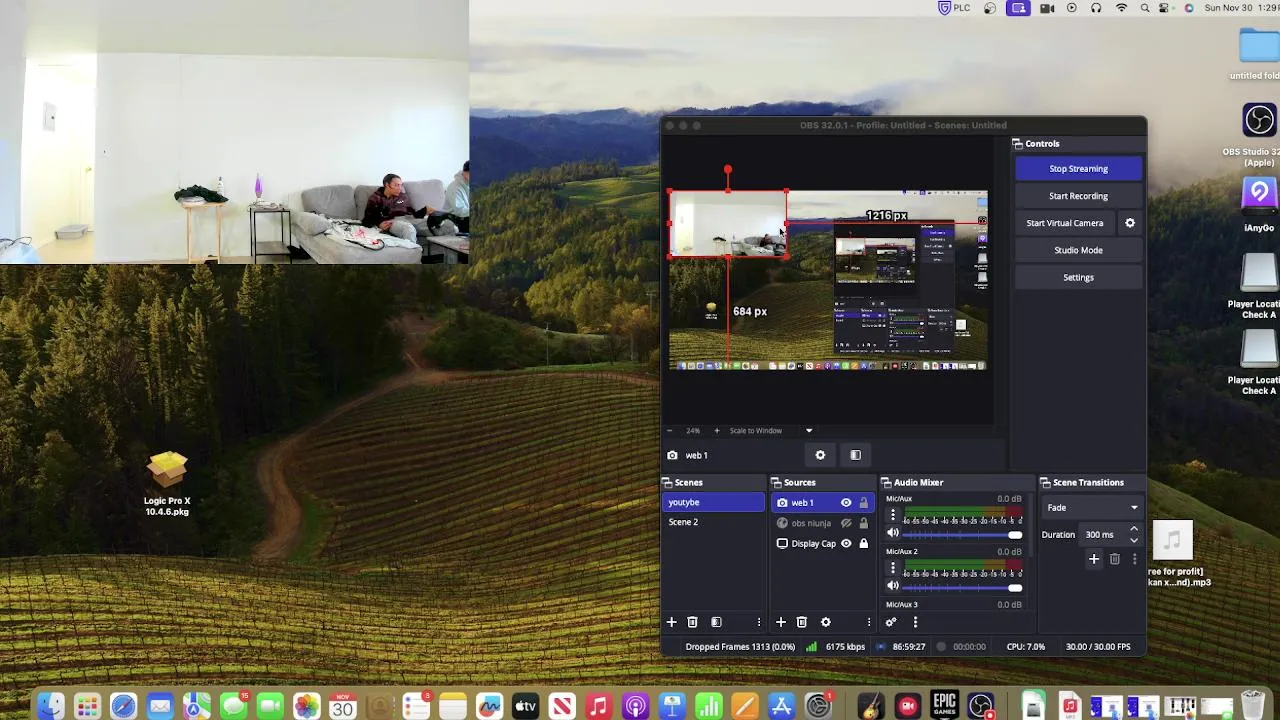This screenshot has height=720, width=1280.
Task: Toggle Studio Mode button
Action: 1078,250
